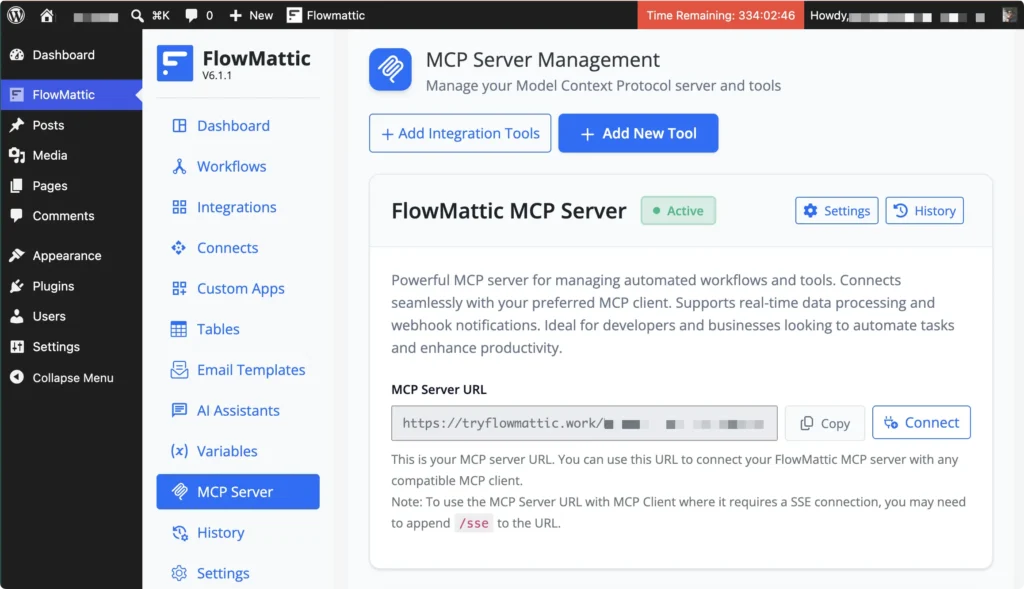Click the Email Templates envelope icon
The image size is (1024, 589).
pyautogui.click(x=179, y=370)
